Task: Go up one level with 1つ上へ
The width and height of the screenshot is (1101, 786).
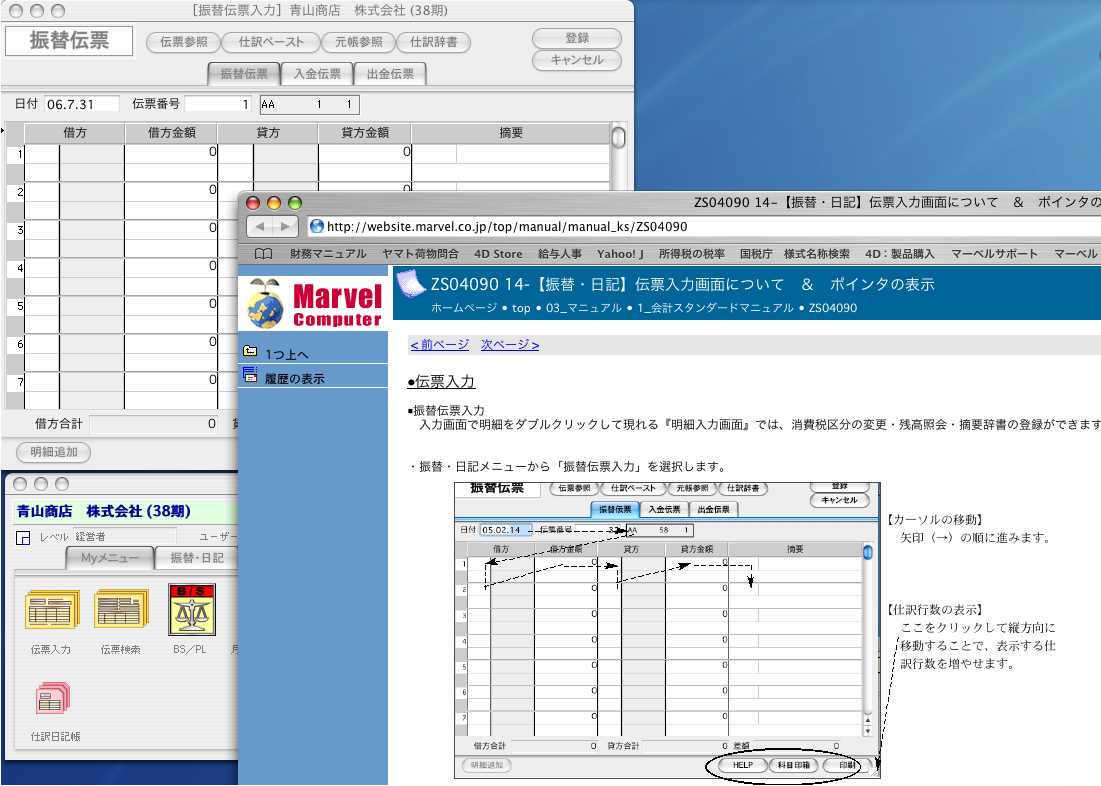Action: click(286, 353)
